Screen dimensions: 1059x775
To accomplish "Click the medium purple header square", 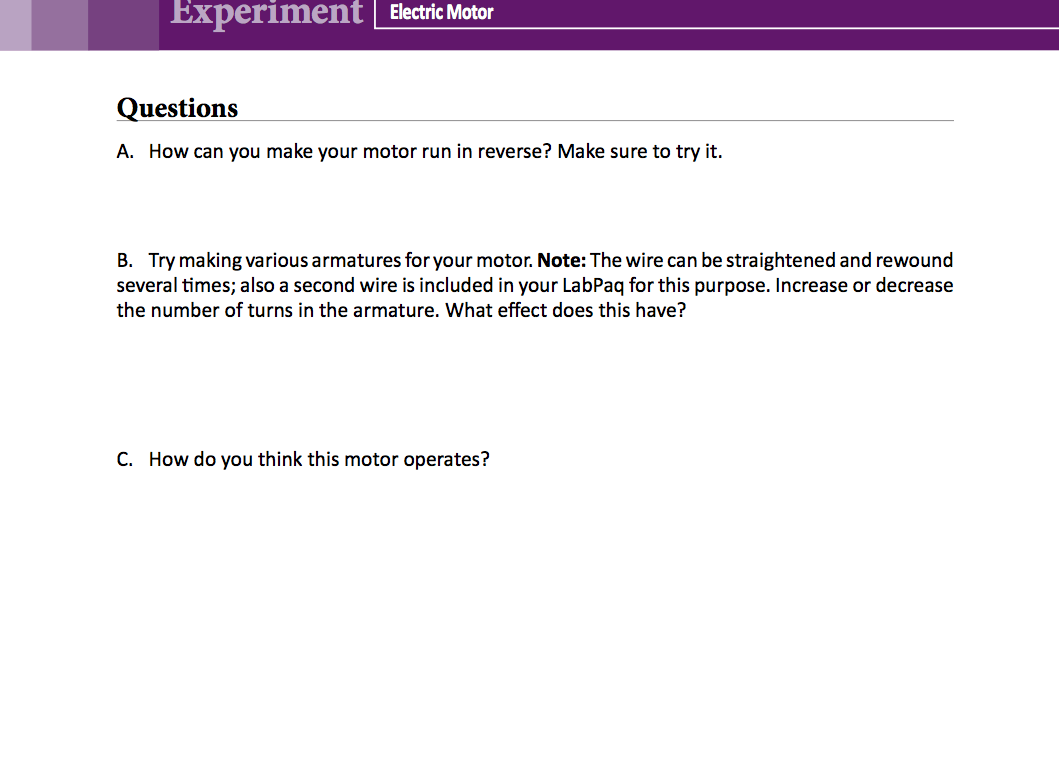I will click(60, 24).
